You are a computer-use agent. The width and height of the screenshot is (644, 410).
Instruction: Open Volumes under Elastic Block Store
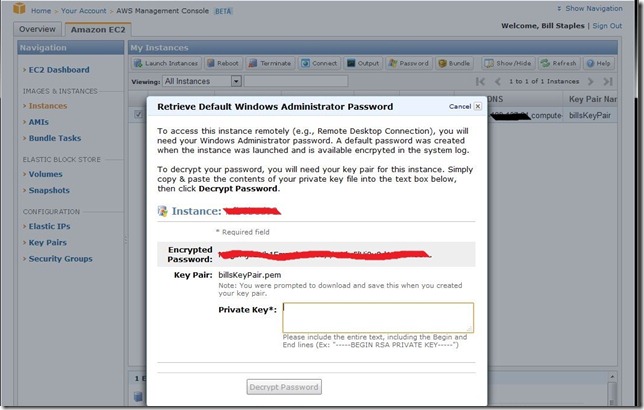click(45, 174)
